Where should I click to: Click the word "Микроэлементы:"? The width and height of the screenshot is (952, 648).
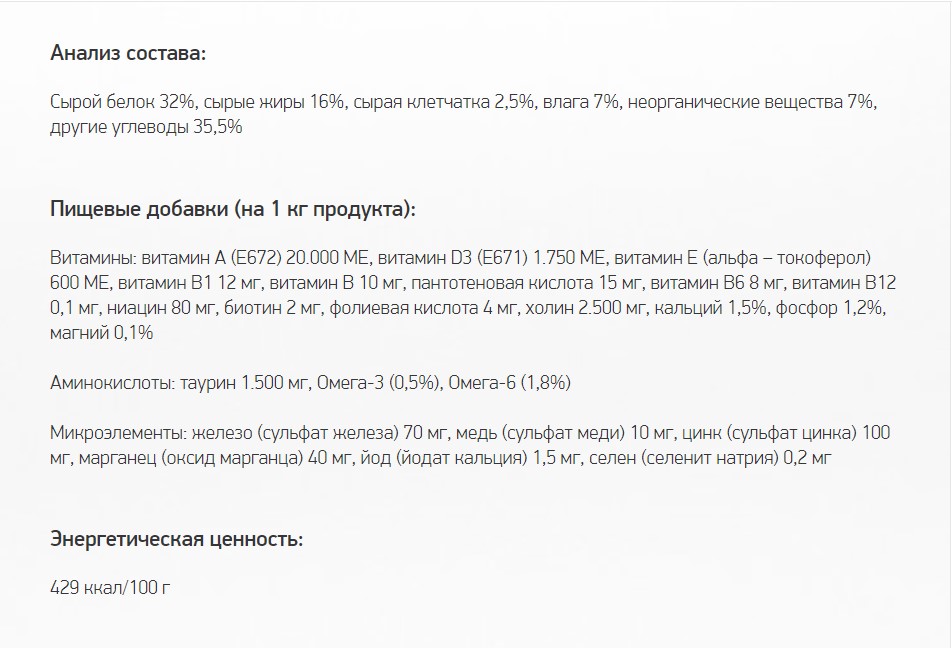114,433
